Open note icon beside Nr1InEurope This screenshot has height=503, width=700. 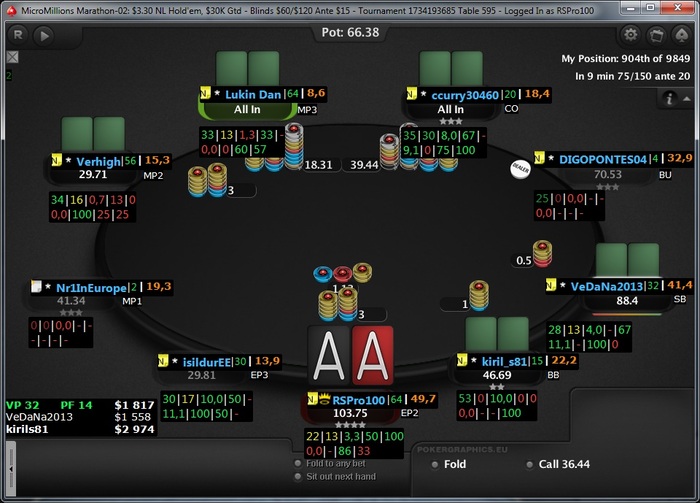[36, 286]
